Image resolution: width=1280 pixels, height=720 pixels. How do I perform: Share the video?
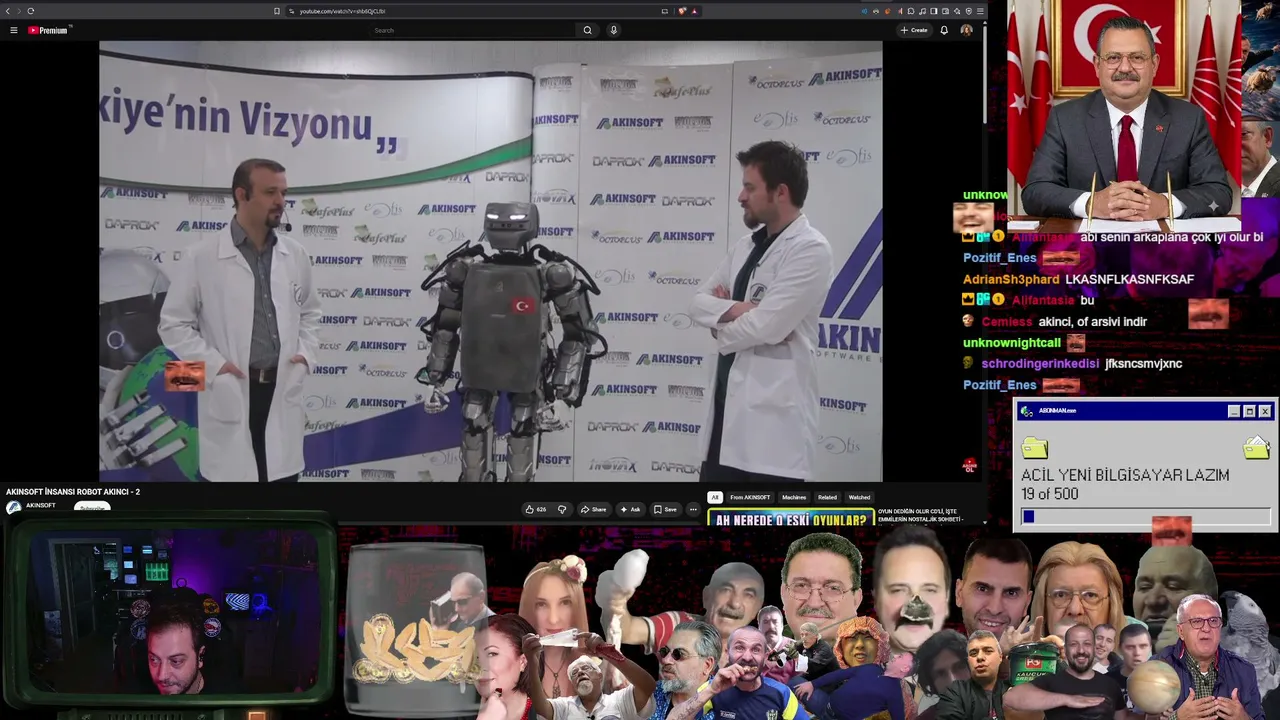[x=594, y=509]
